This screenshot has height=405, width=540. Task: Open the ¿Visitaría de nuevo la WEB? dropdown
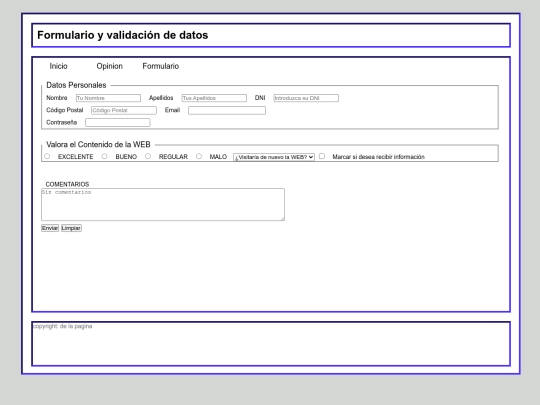tap(274, 157)
